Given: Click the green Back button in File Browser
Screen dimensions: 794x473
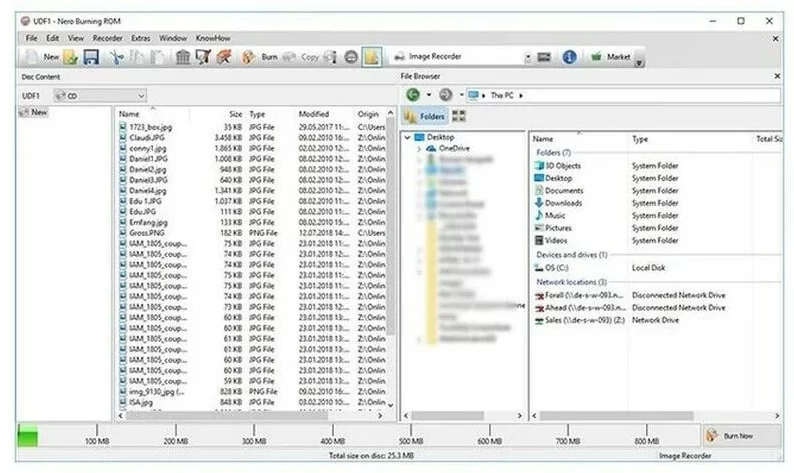Looking at the screenshot, I should pos(413,95).
